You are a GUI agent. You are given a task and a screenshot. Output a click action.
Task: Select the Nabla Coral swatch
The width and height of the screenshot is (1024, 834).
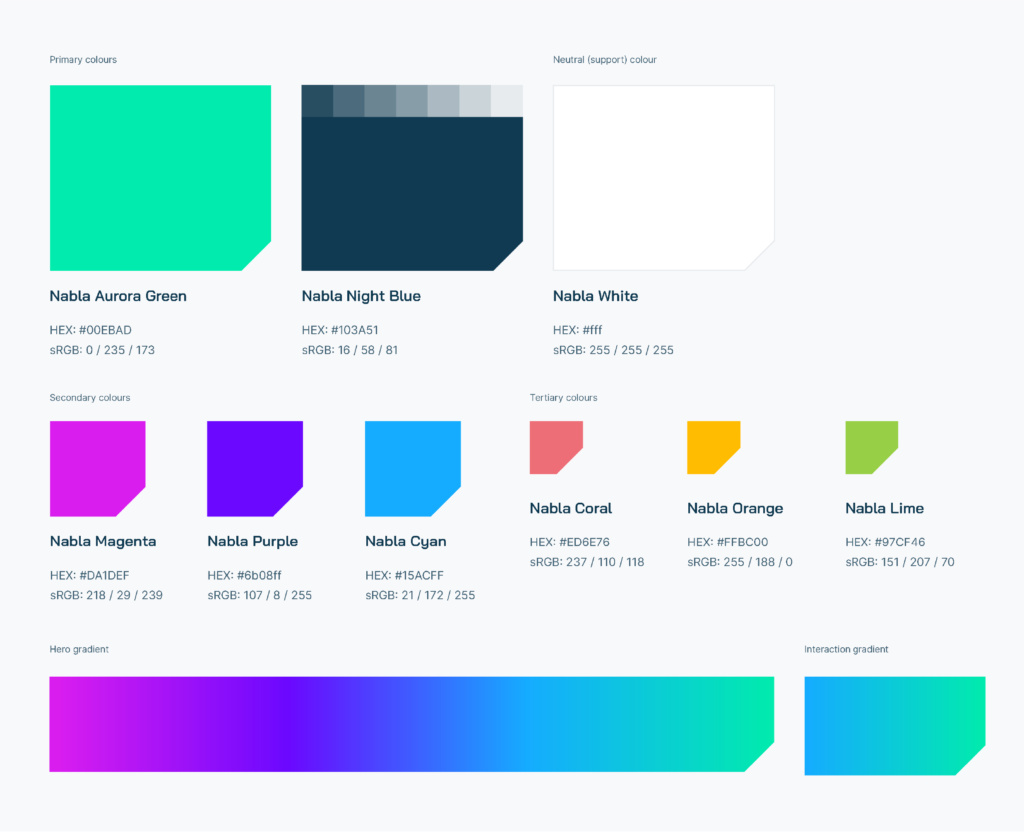[556, 447]
